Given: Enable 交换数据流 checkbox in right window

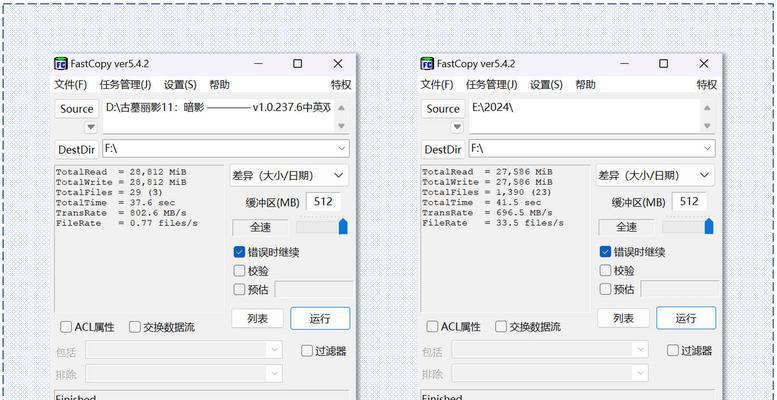Looking at the screenshot, I should [x=501, y=327].
